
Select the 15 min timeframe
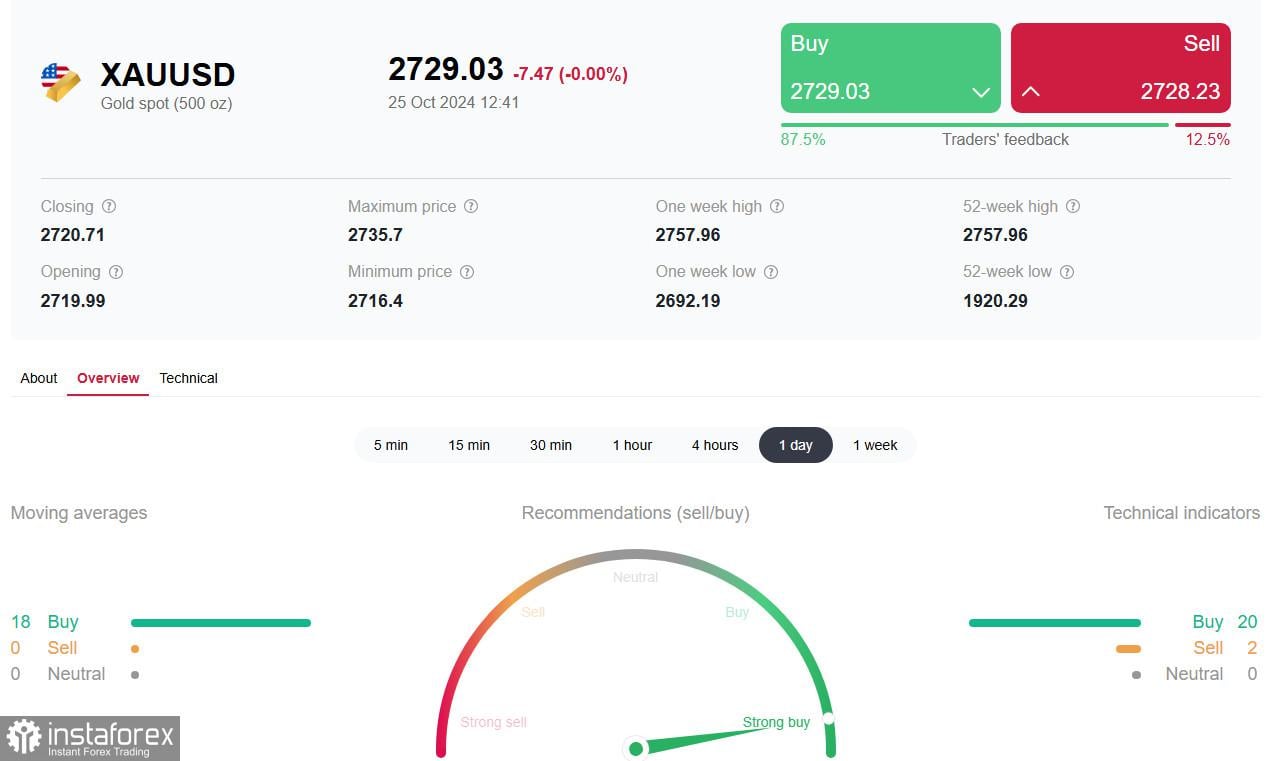[469, 445]
